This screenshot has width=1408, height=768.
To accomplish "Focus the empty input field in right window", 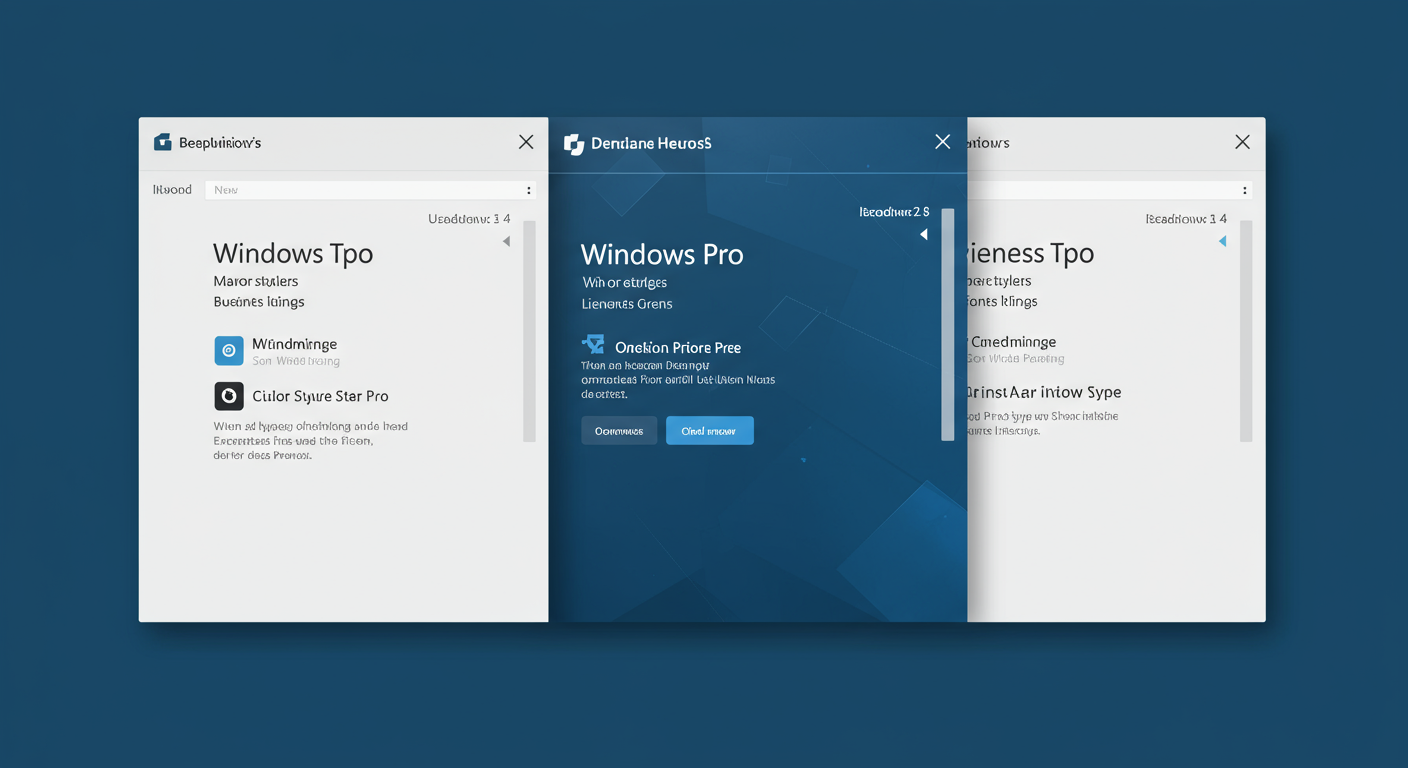I will pos(1110,190).
